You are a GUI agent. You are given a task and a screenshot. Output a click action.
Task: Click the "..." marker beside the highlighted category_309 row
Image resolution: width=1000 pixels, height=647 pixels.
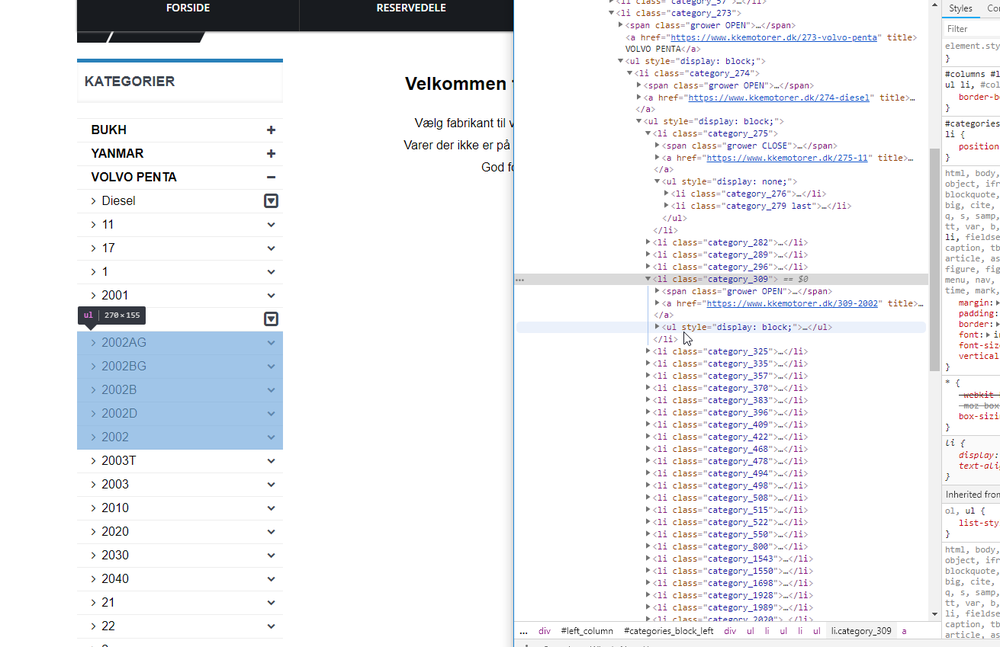[519, 279]
